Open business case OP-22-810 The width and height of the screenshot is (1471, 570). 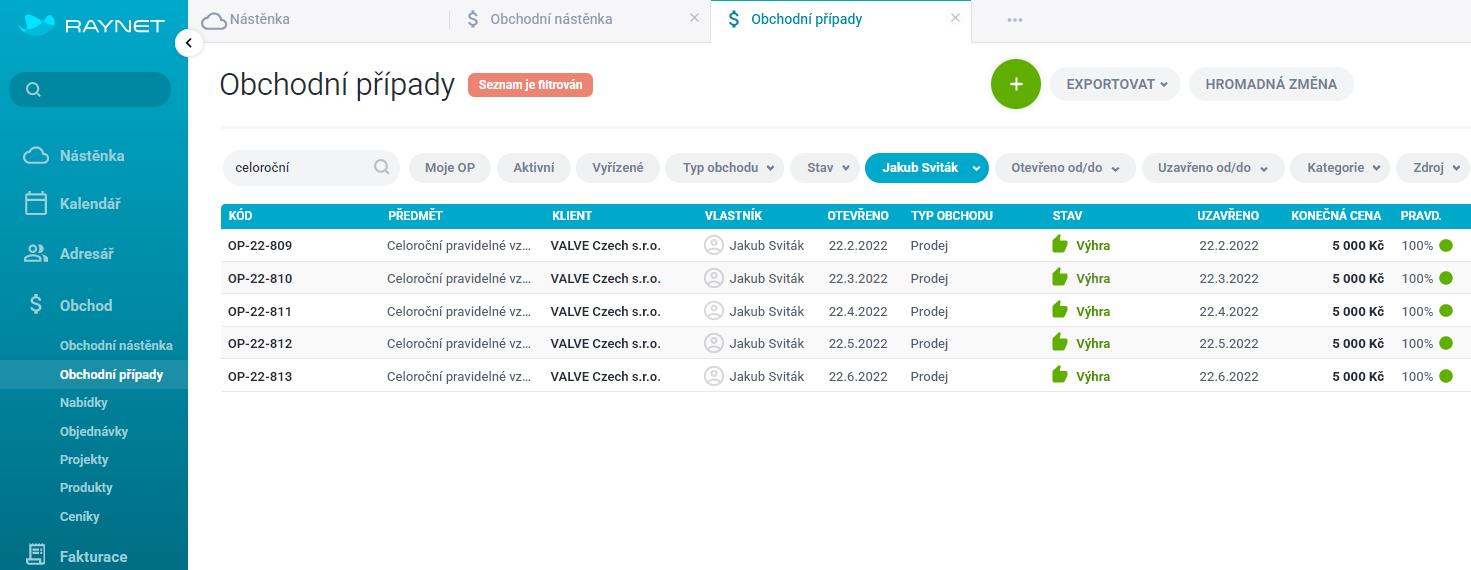pos(260,278)
